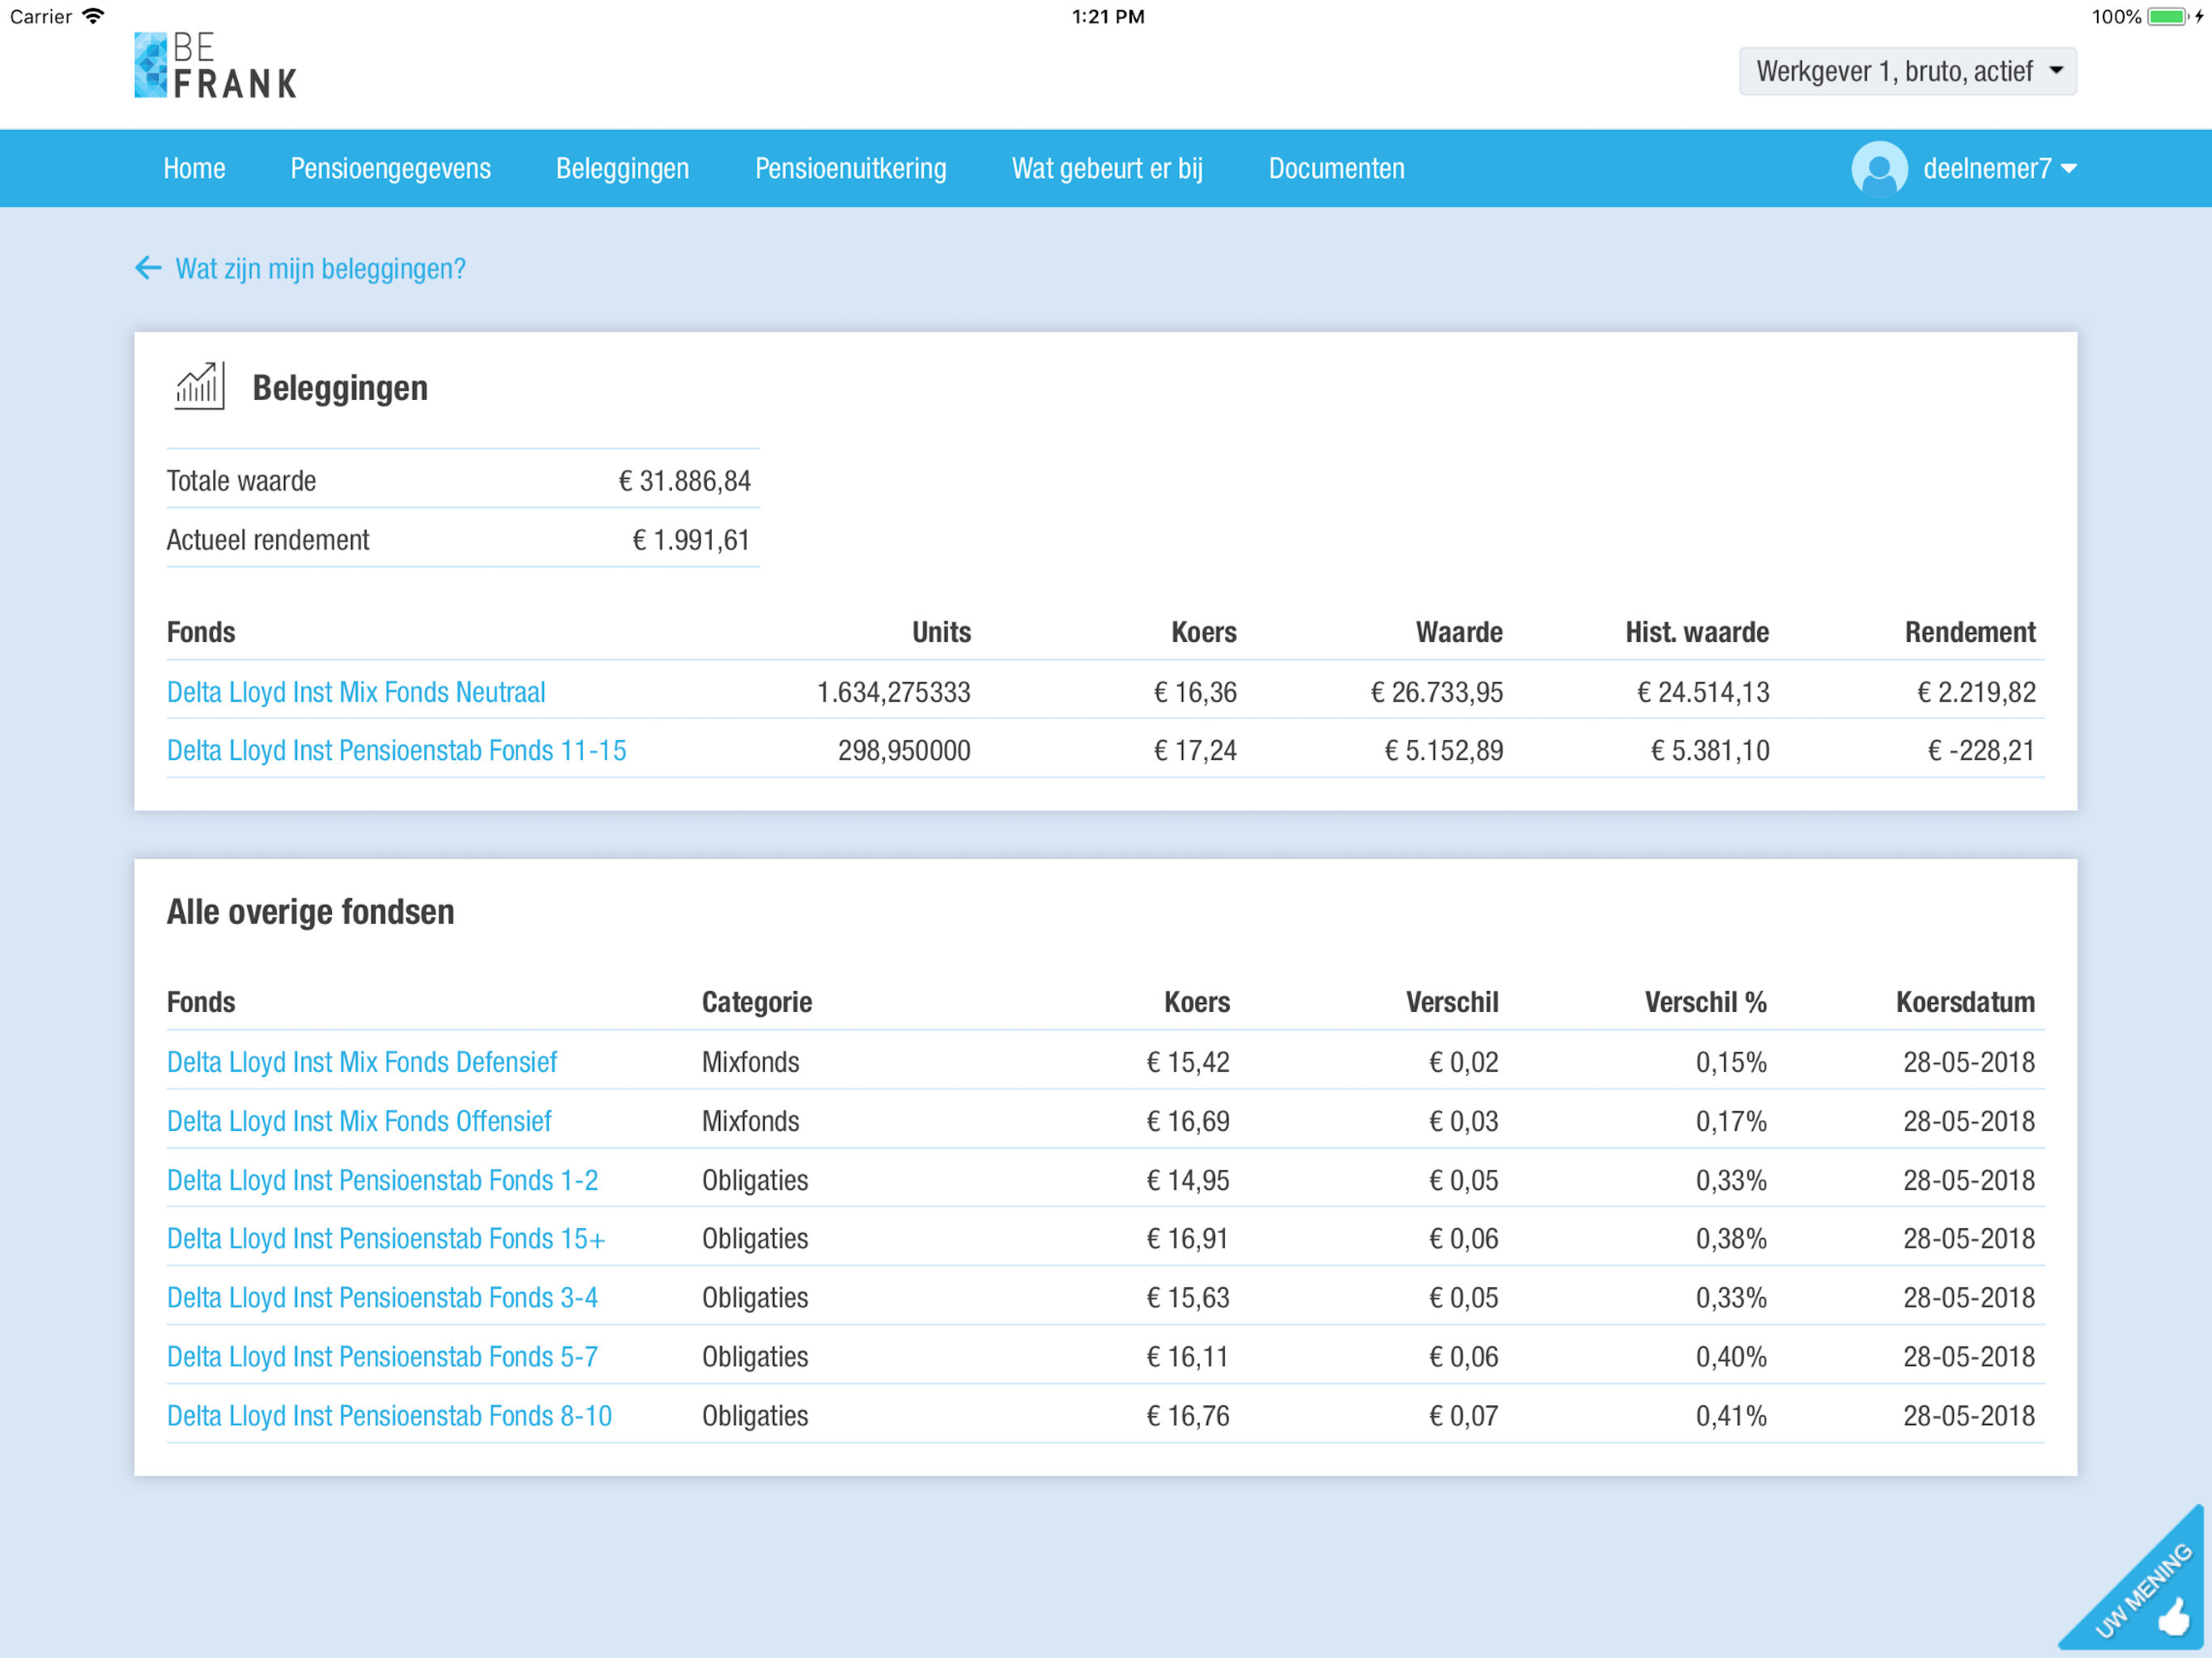Click the Koers value € 17,24

(x=1195, y=751)
